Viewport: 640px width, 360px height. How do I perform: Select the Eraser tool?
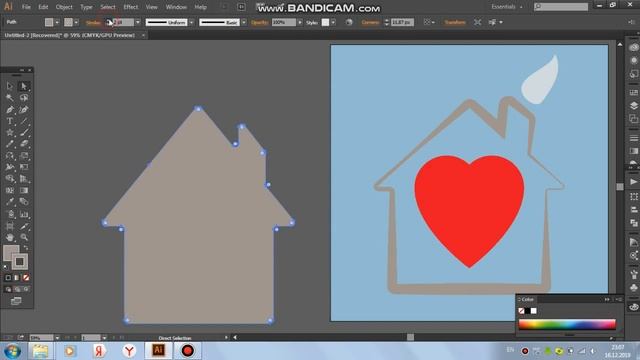pyautogui.click(x=24, y=144)
